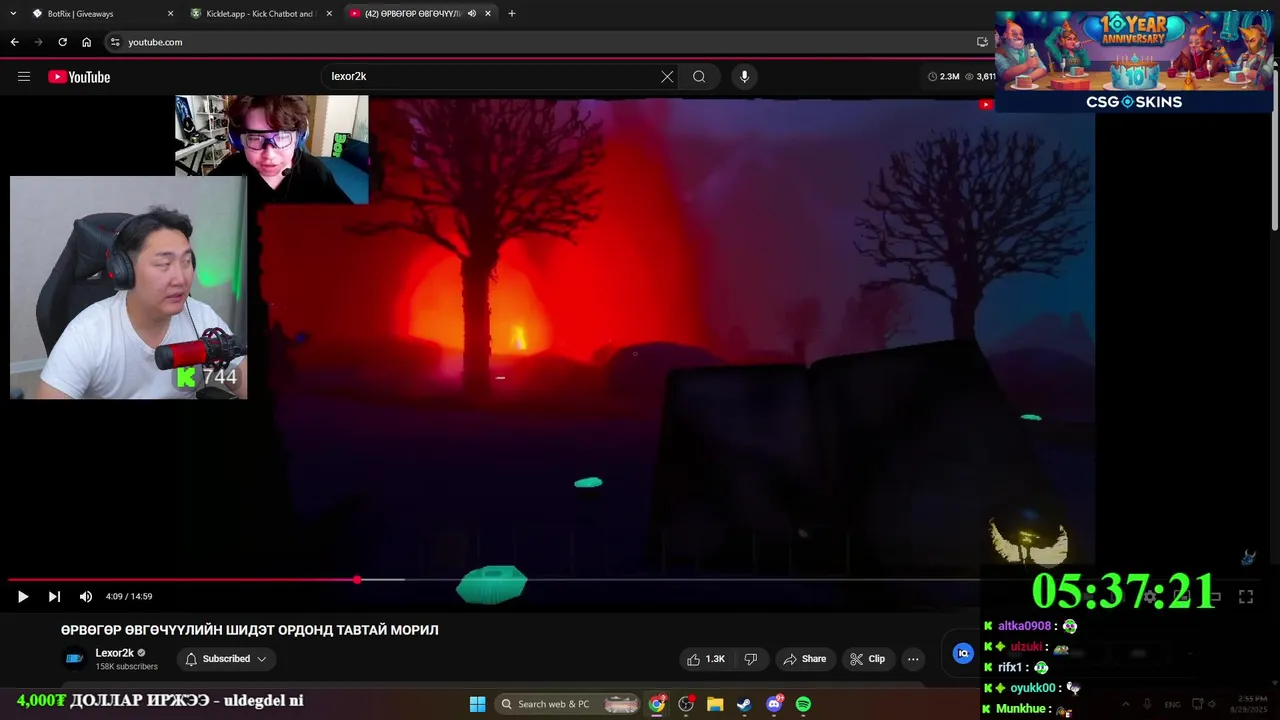The height and width of the screenshot is (720, 1280).
Task: Start voice search with the microphone
Action: (744, 77)
